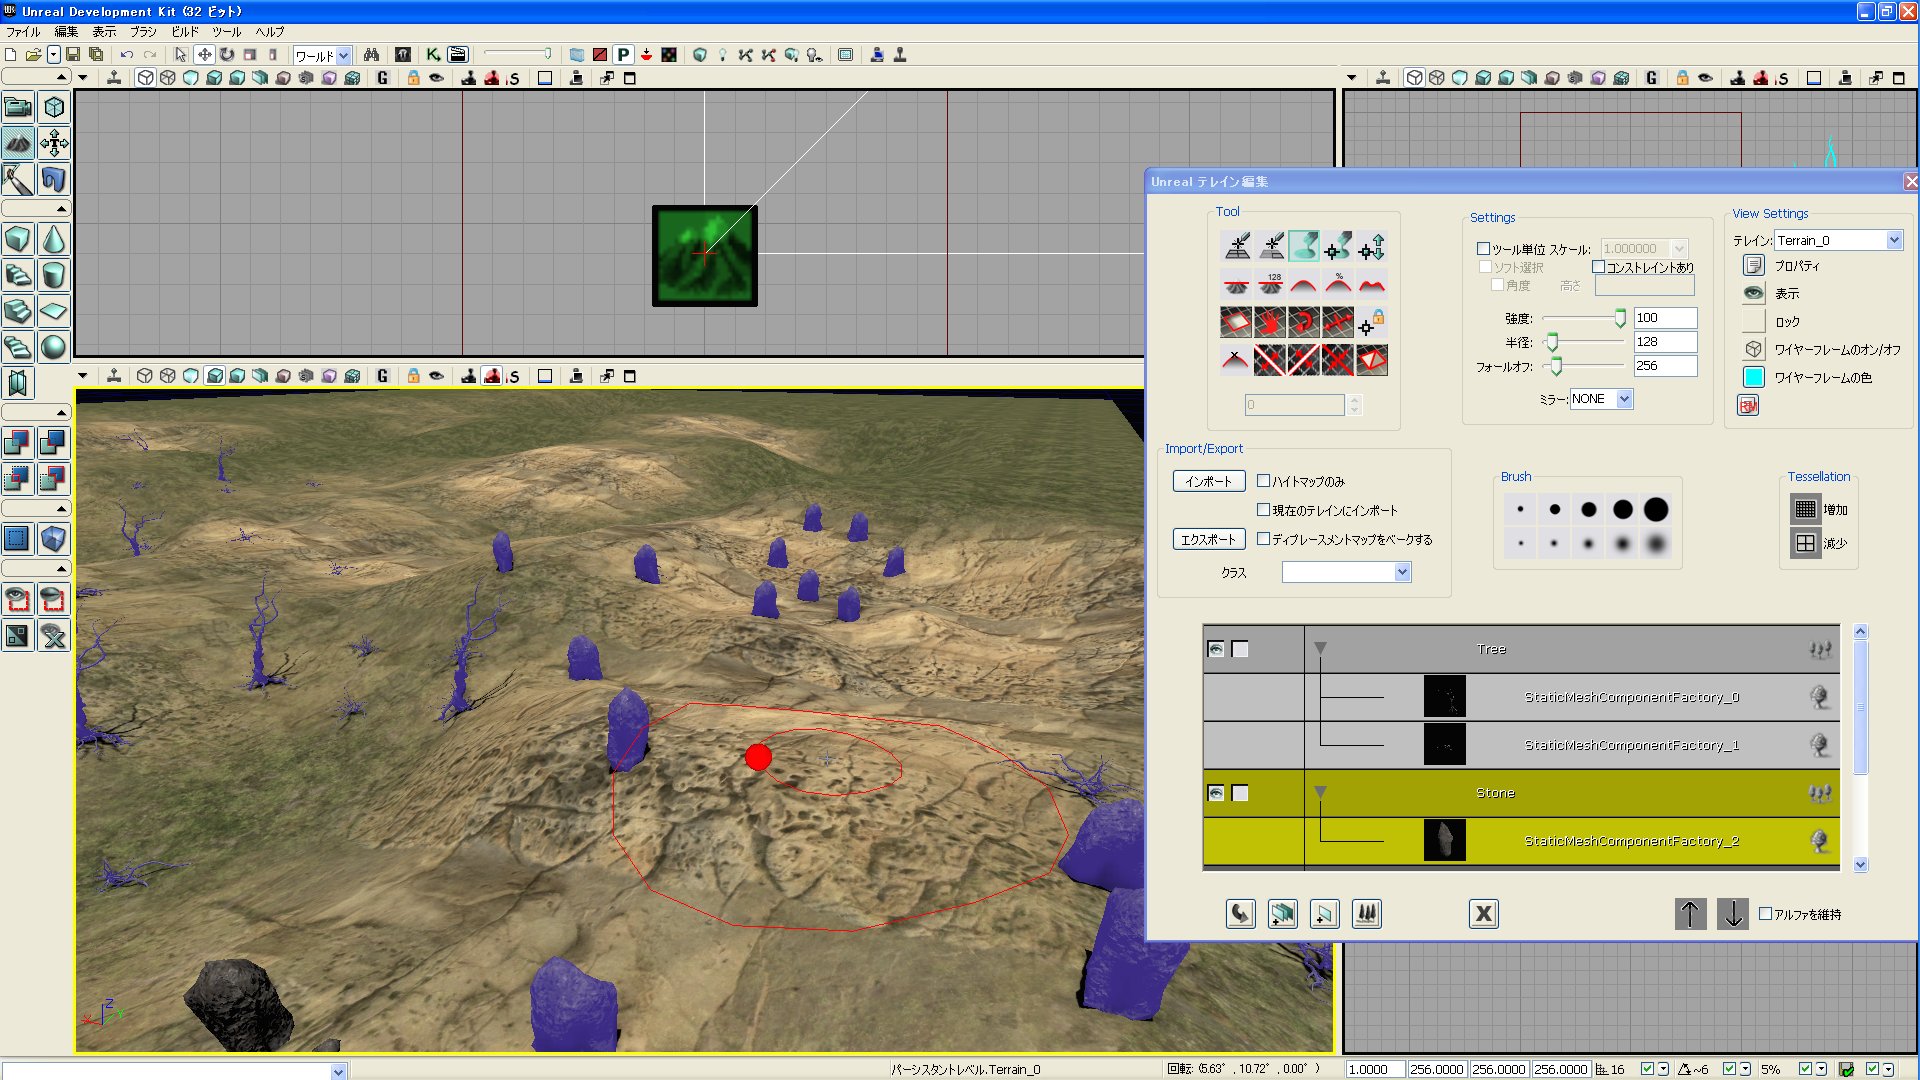Viewport: 1920px width, 1080px height.
Task: Open the ツール menu
Action: pos(226,32)
